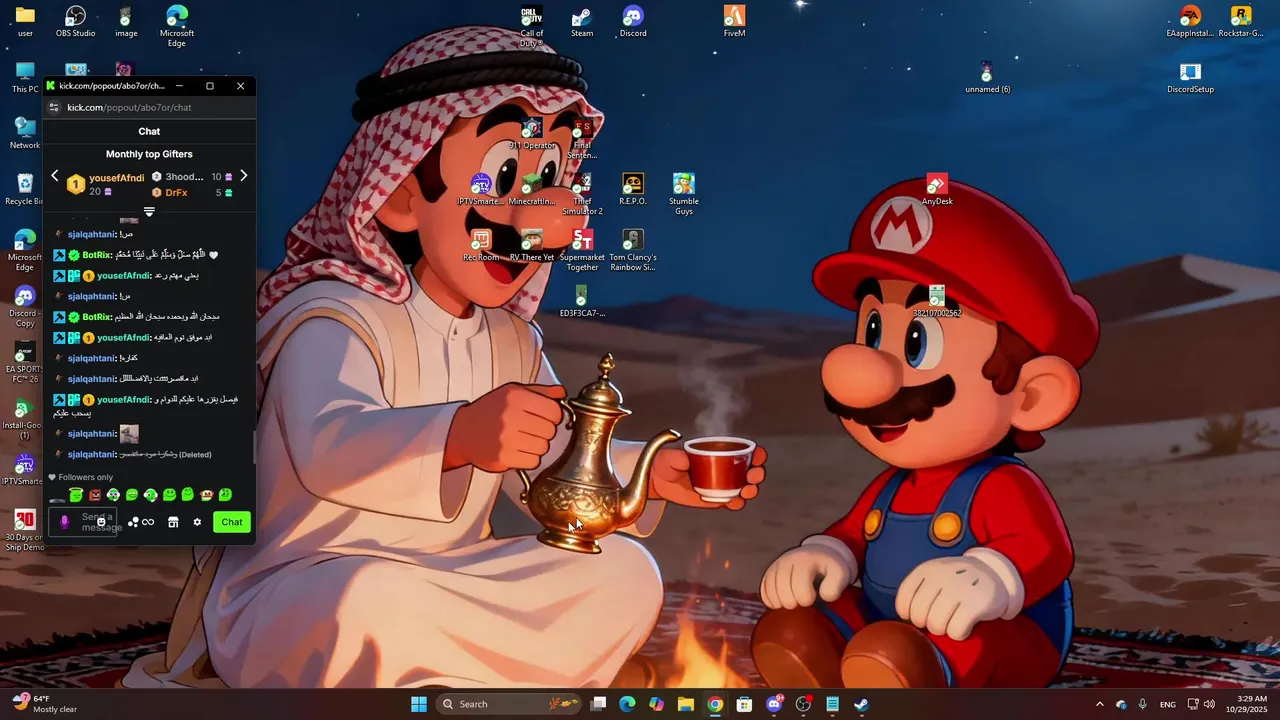
Task: Open Steam from the taskbar
Action: 861,704
